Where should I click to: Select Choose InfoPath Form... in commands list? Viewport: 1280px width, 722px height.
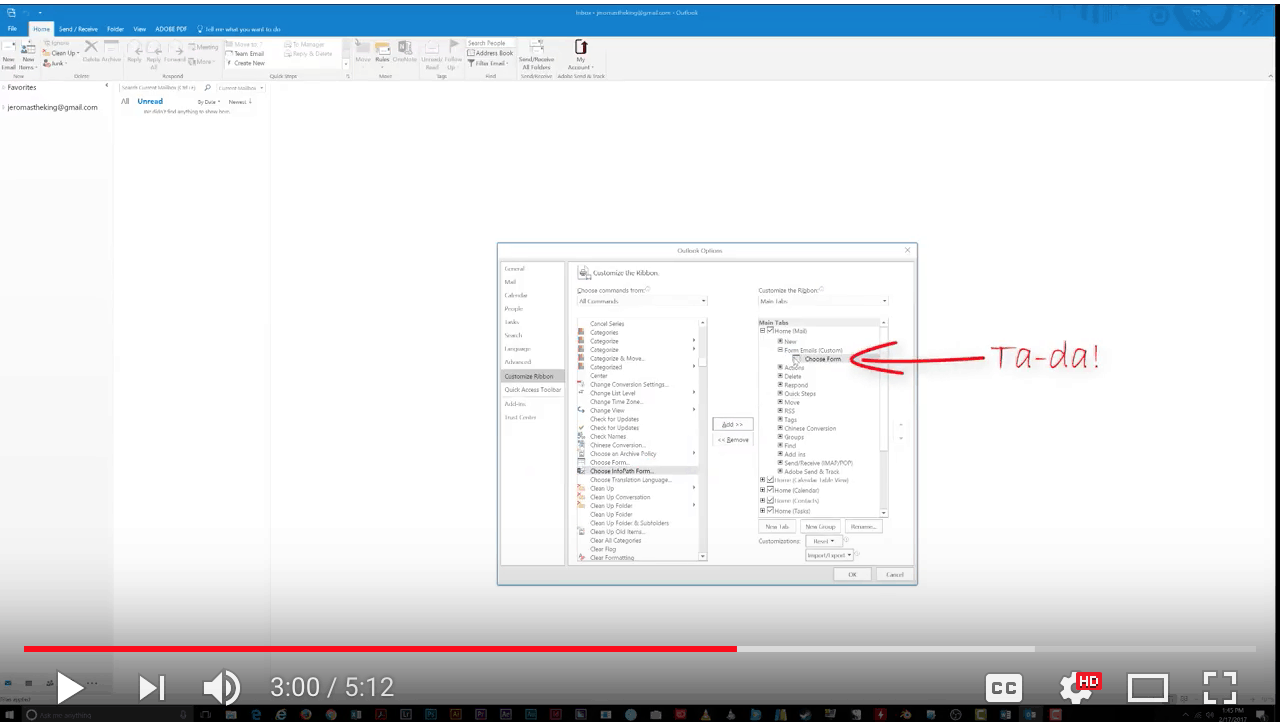621,471
